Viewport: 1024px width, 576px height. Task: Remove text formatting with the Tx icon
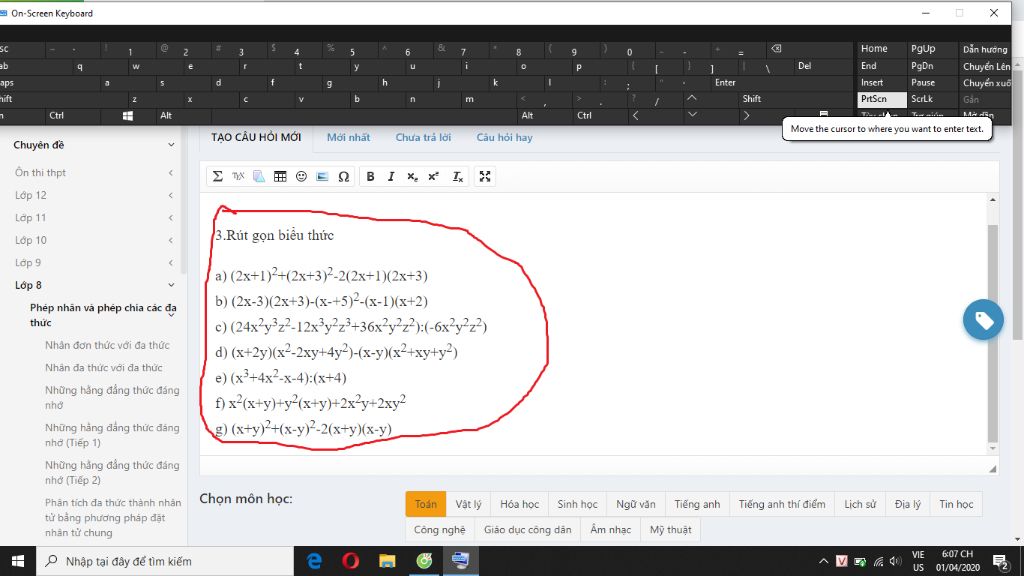458,176
